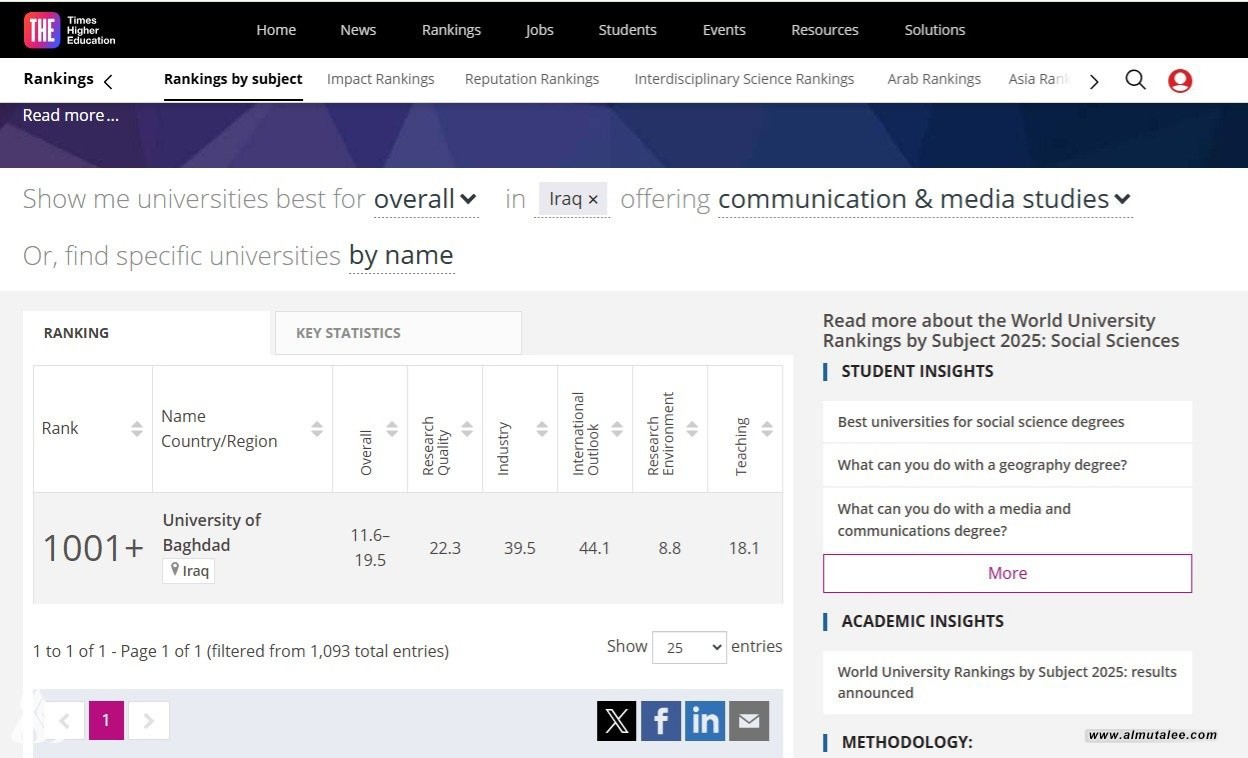Image resolution: width=1248 pixels, height=758 pixels.
Task: Click the red user account icon
Action: click(1180, 81)
